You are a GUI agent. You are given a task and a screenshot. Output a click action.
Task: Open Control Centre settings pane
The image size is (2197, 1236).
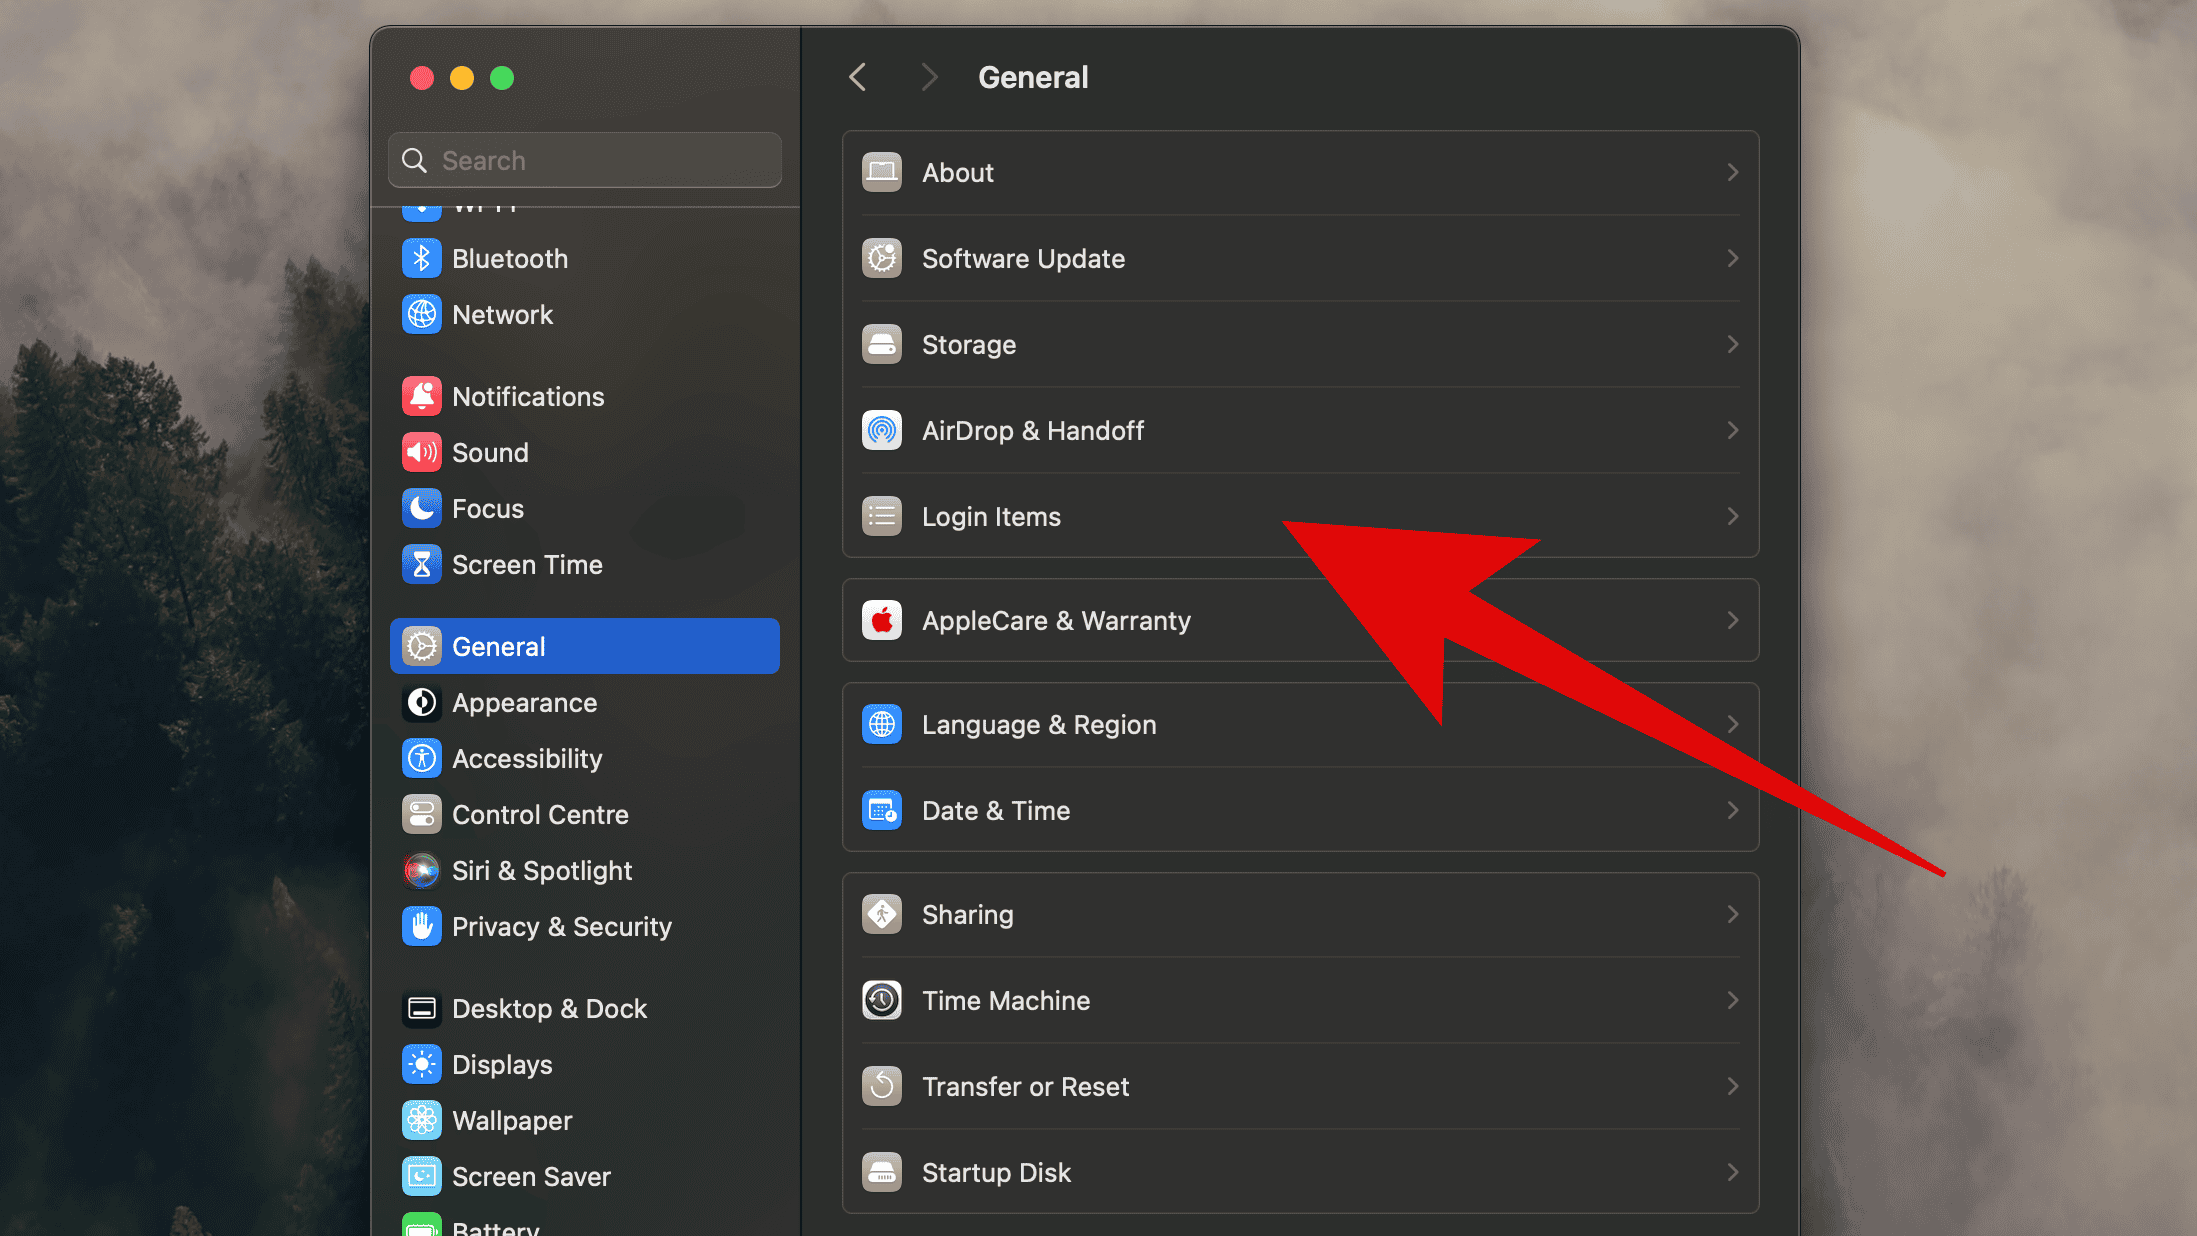point(540,815)
